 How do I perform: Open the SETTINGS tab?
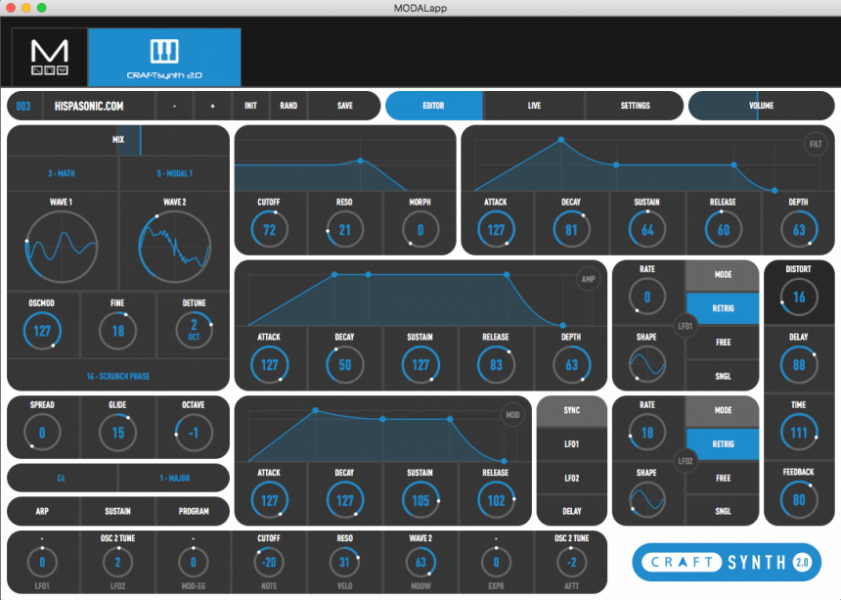pos(634,104)
